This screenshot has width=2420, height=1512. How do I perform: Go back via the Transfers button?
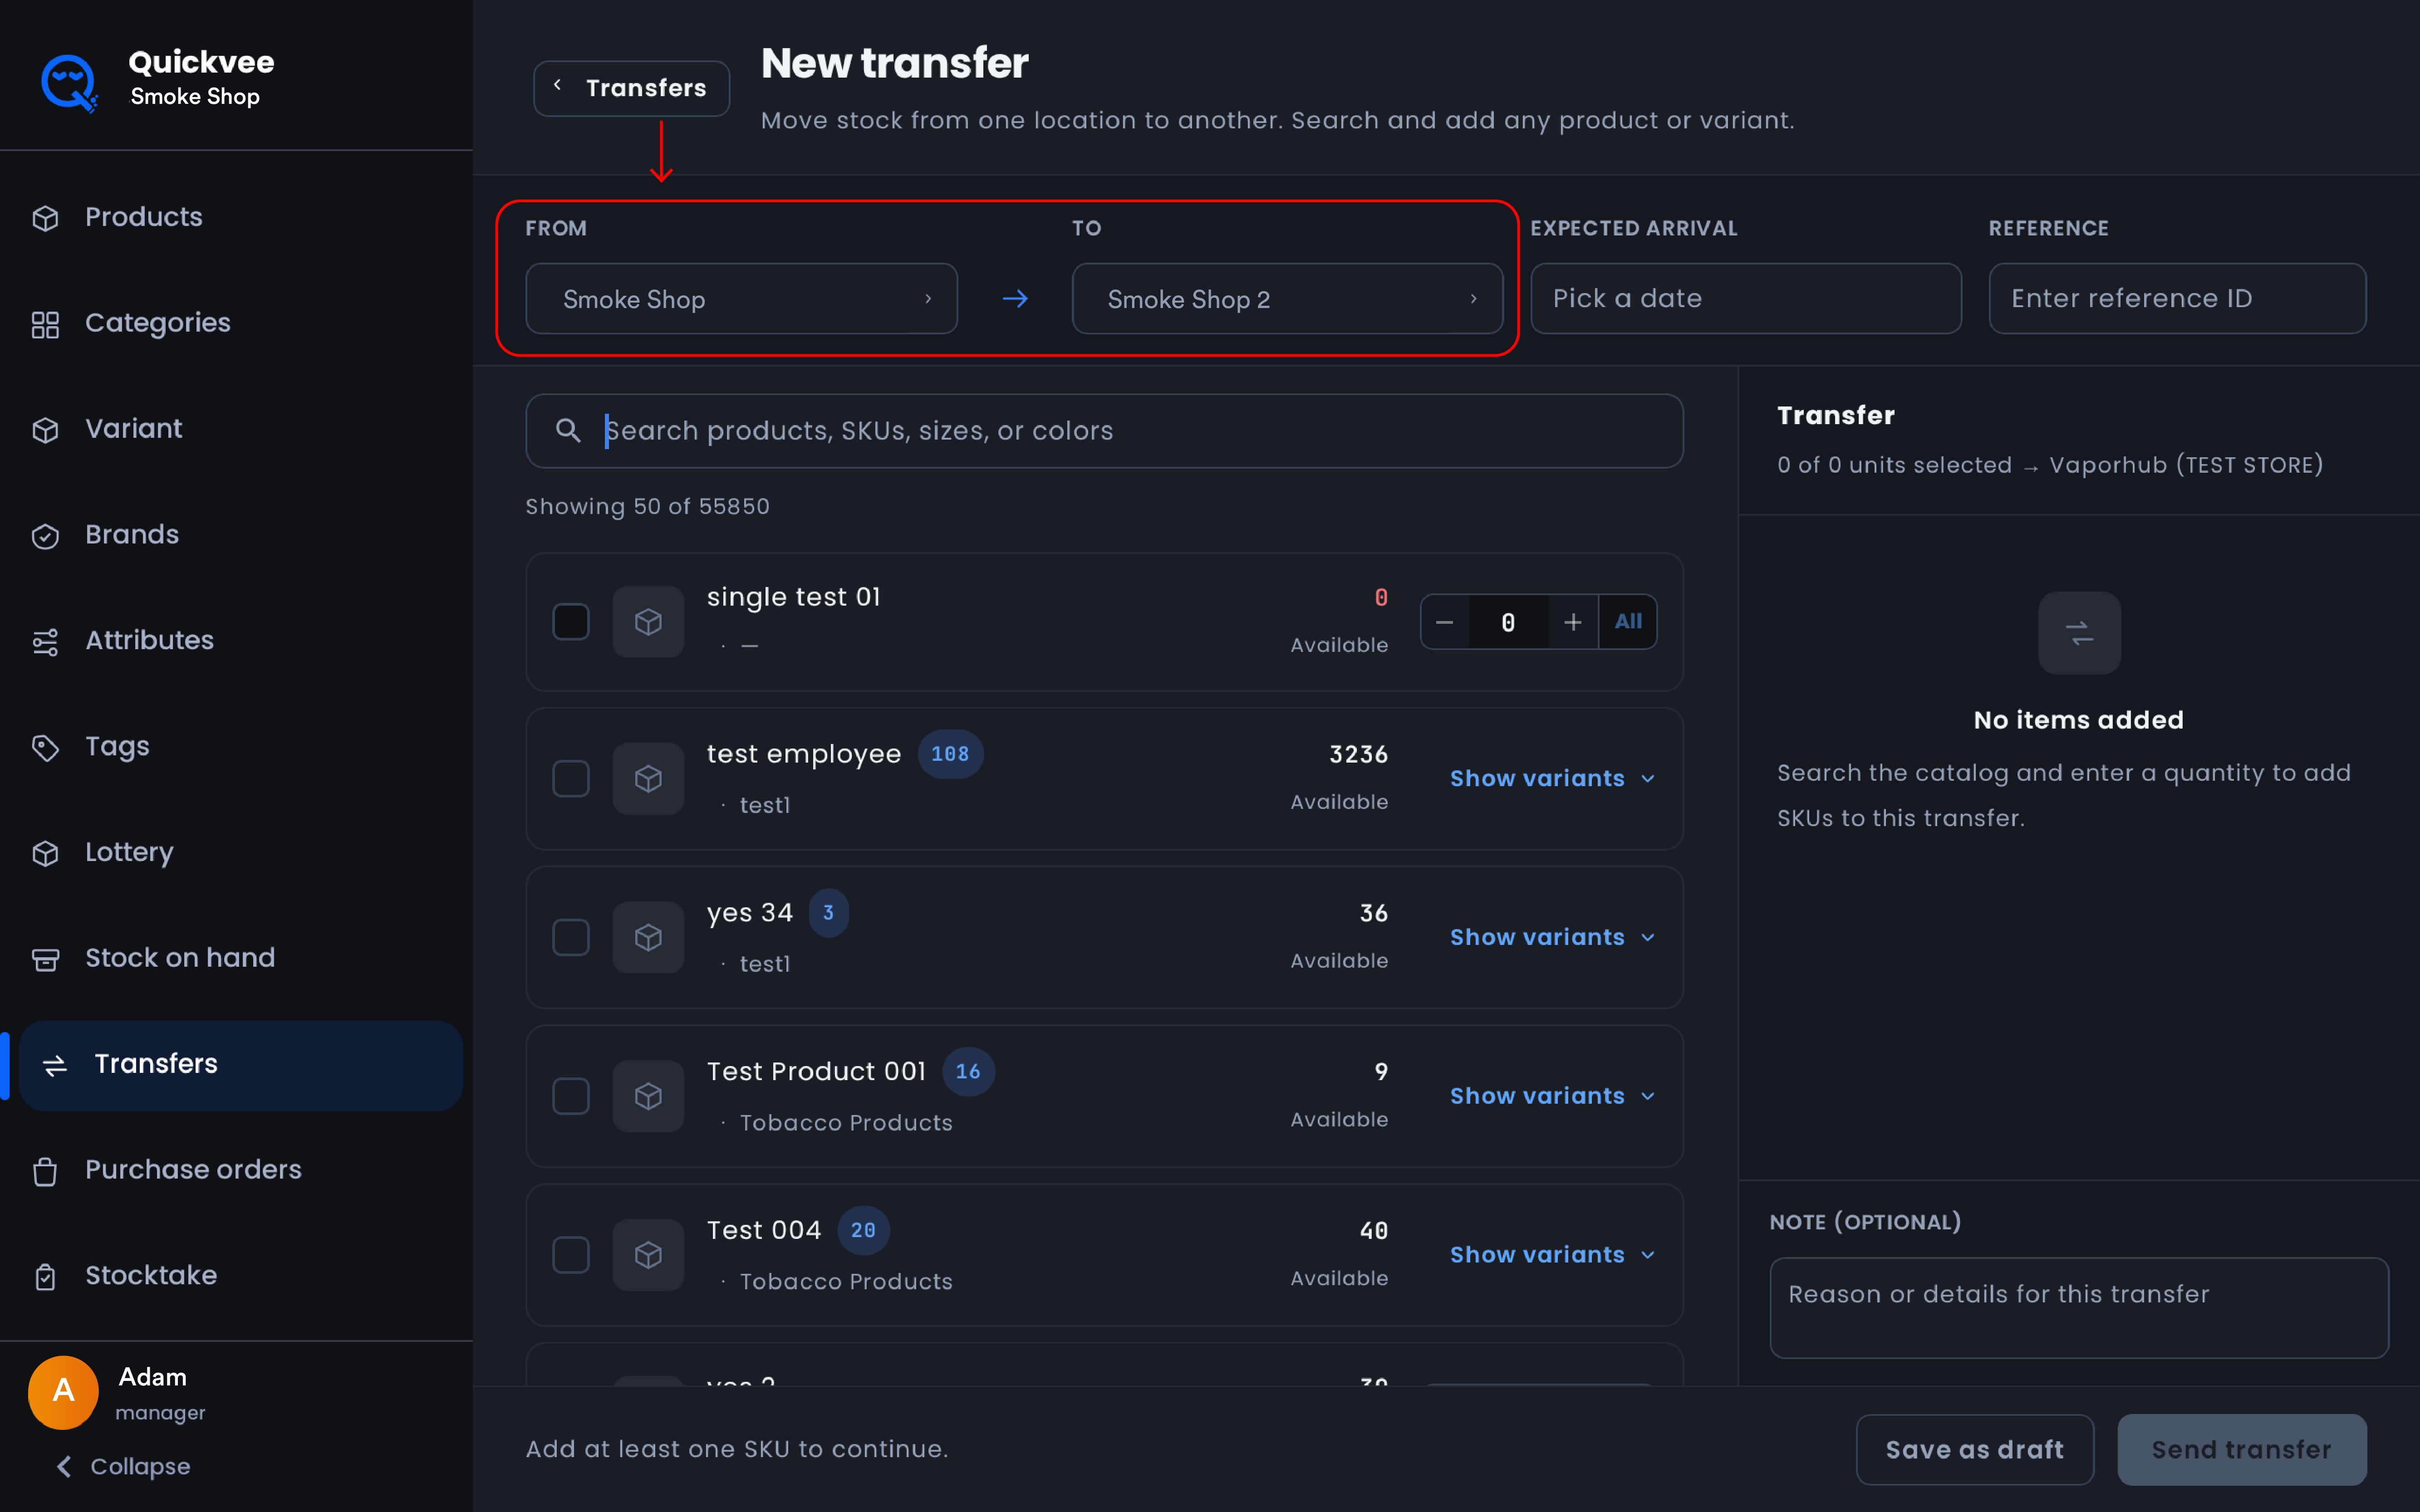631,88
